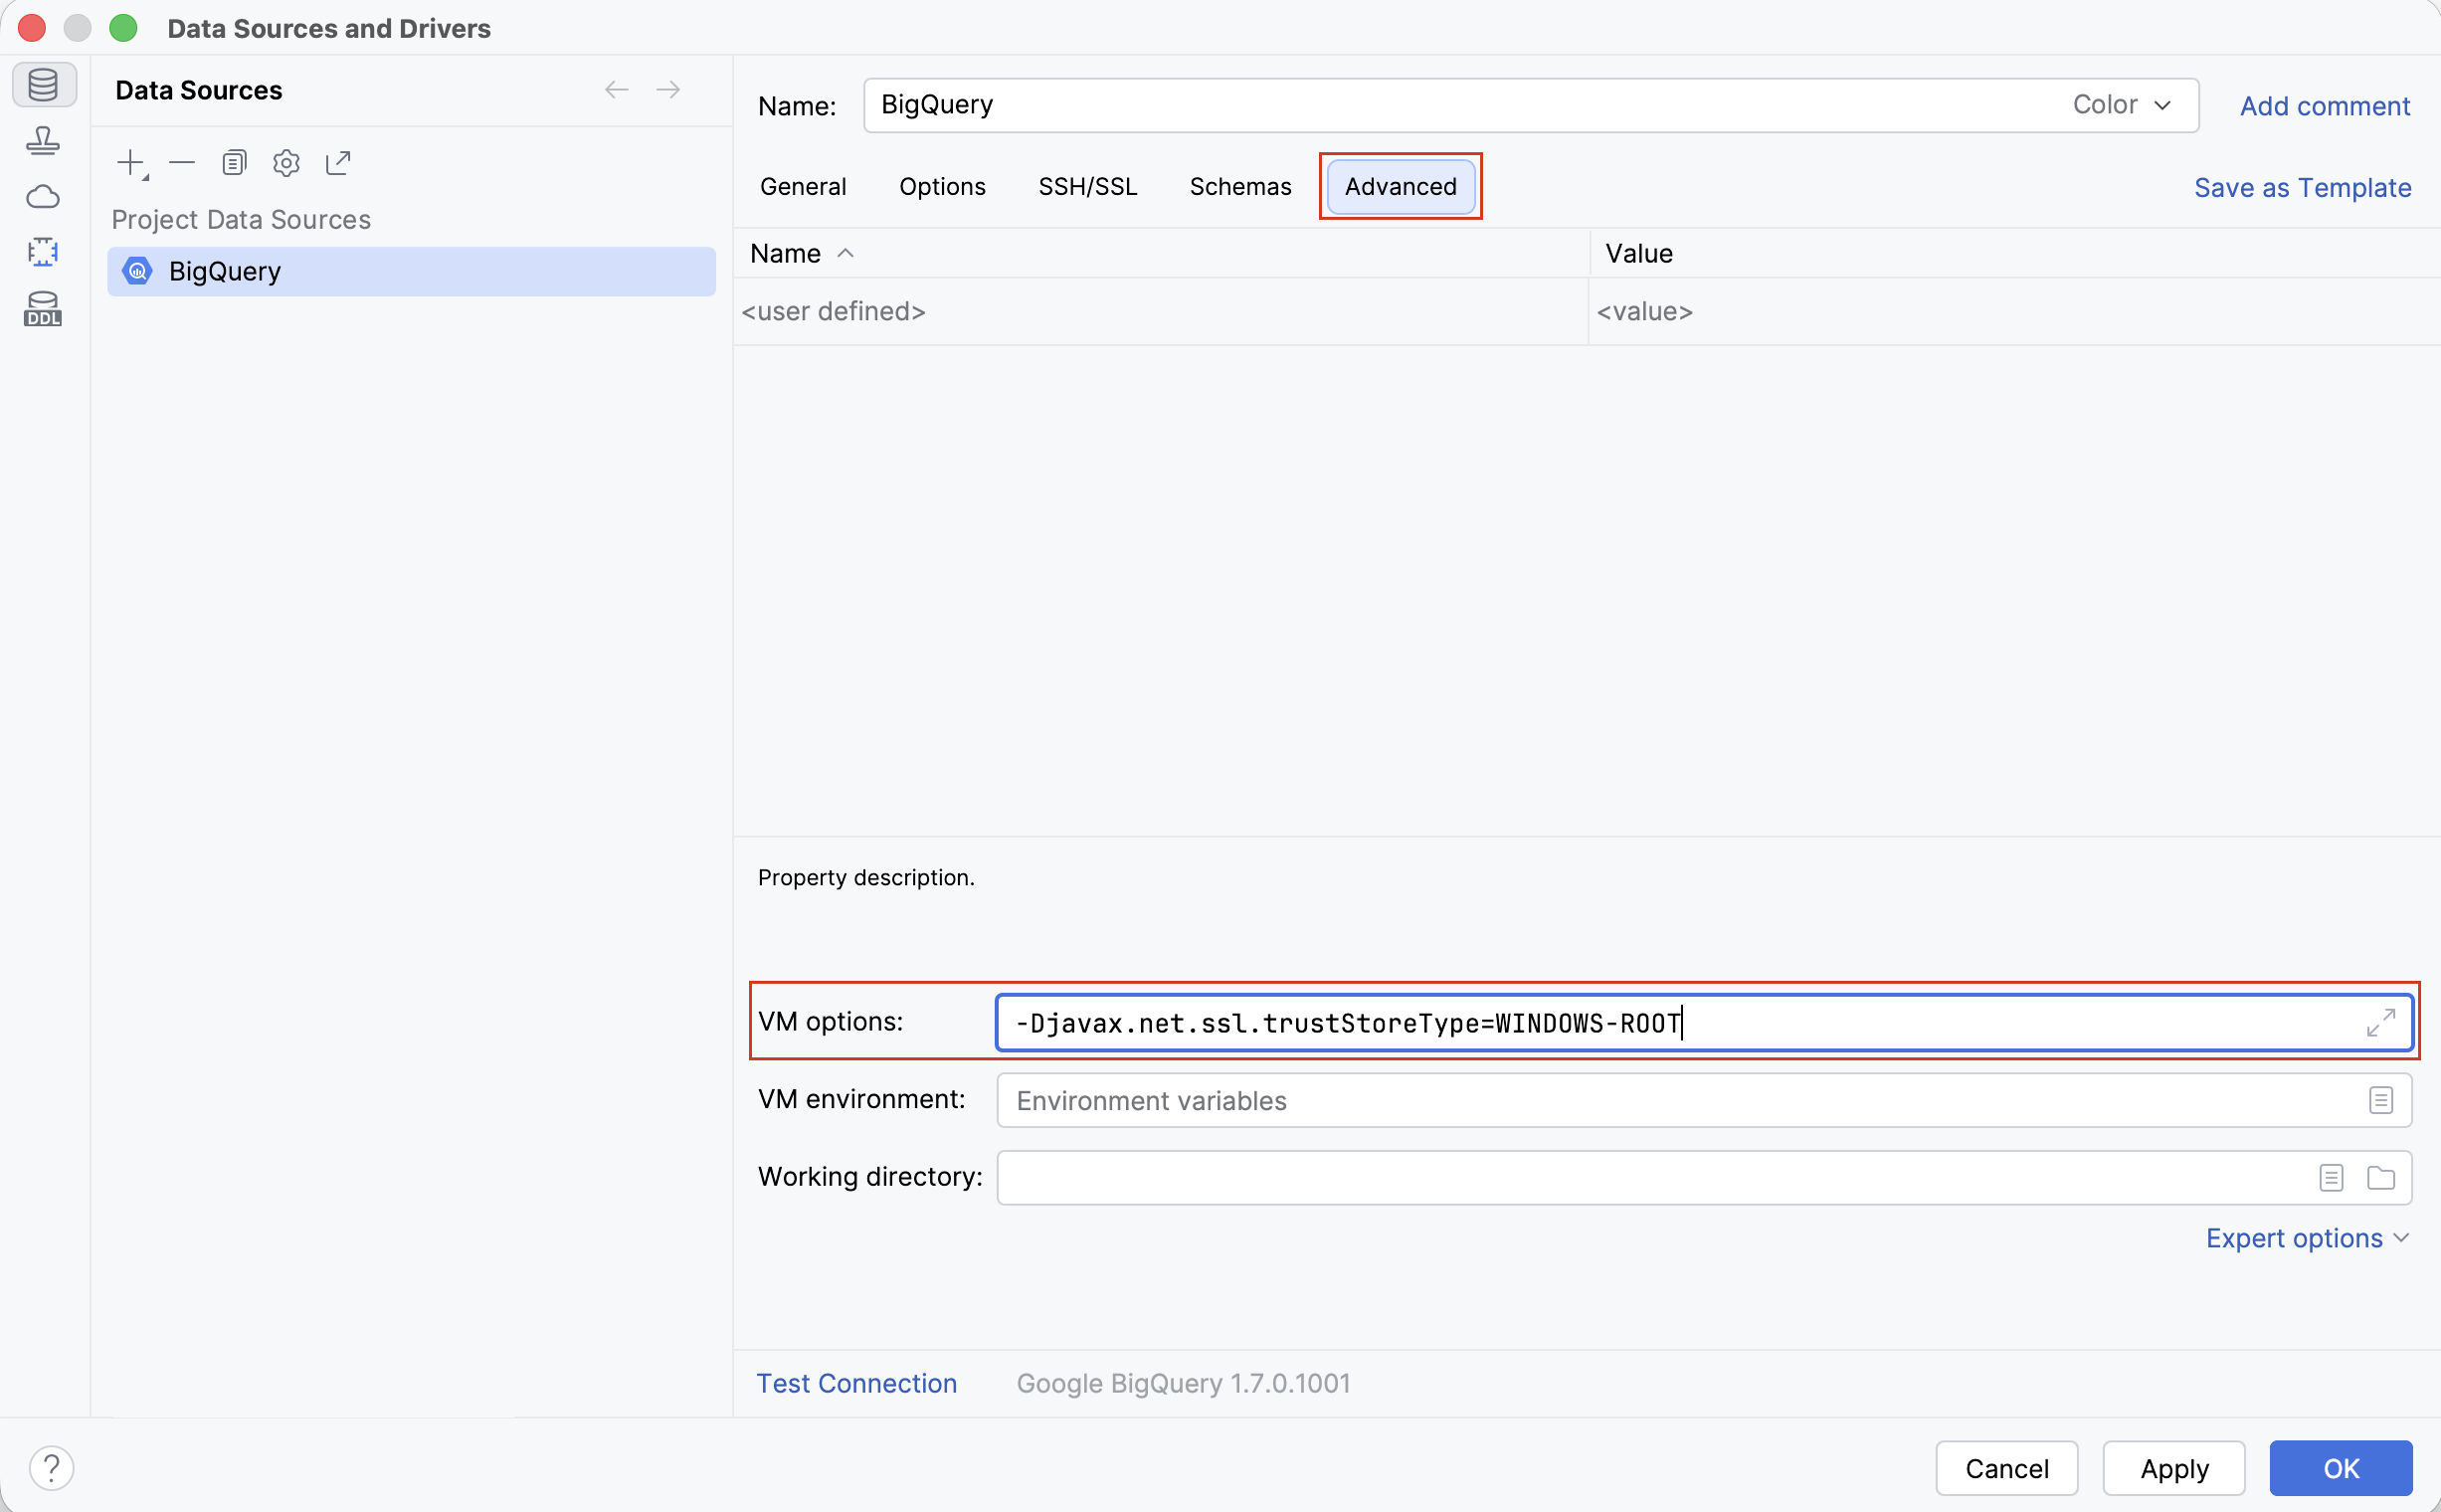Screen dimensions: 2441x1512
Task: Open the SSH/SSL tab
Action: [1088, 186]
